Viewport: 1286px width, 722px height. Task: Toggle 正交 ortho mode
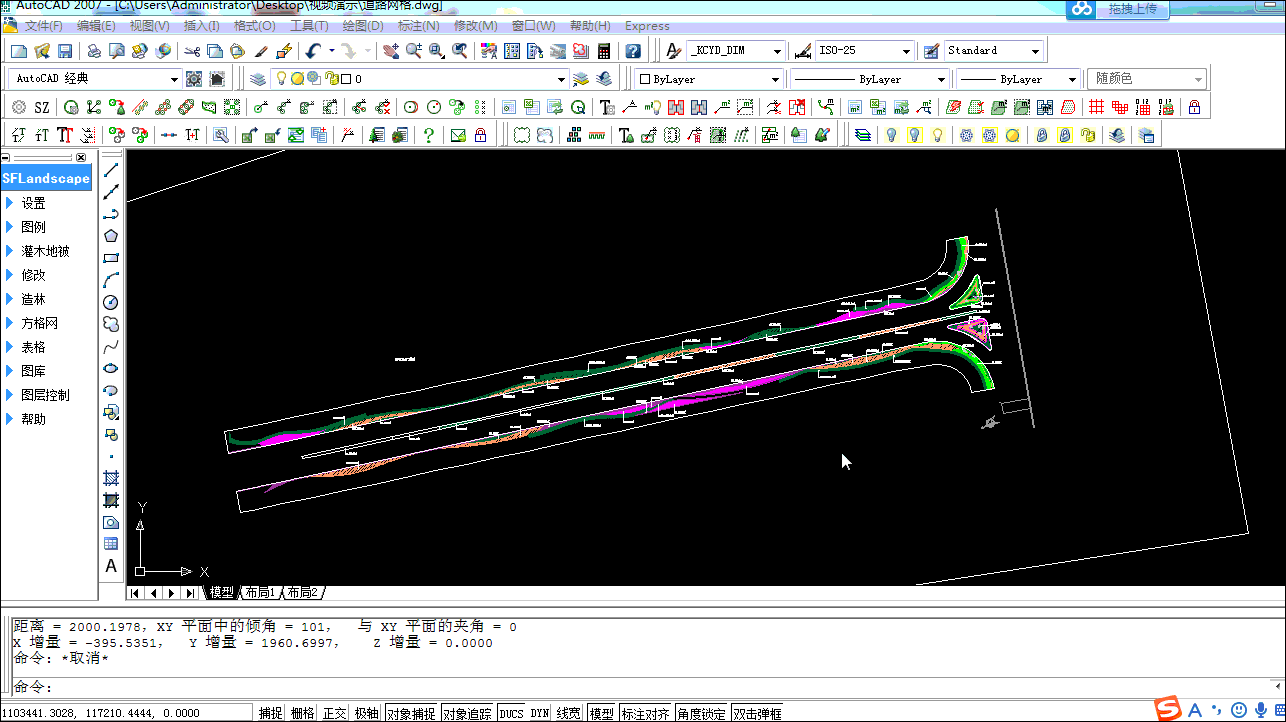[x=333, y=714]
